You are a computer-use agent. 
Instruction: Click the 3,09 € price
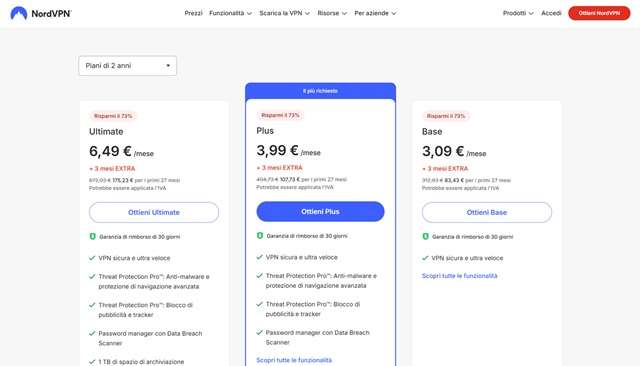tap(443, 151)
